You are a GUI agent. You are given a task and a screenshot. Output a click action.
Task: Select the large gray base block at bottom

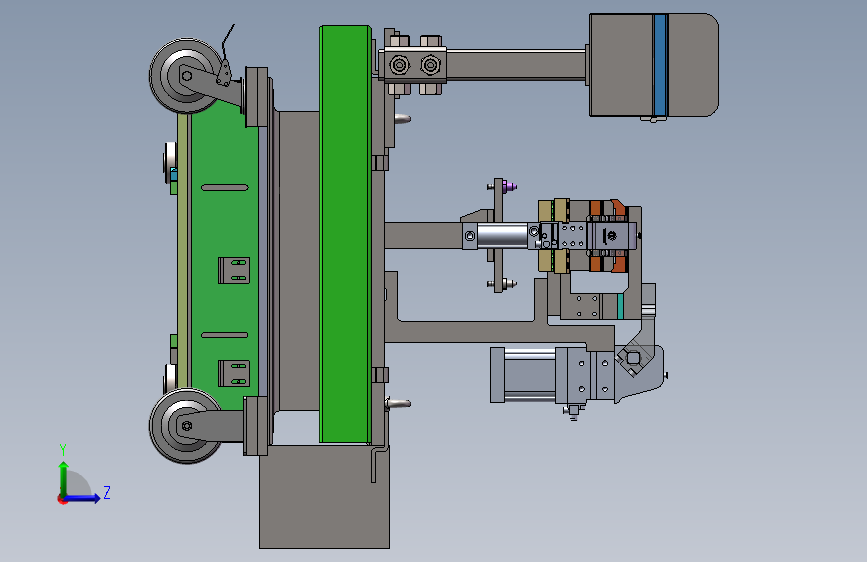[x=325, y=496]
